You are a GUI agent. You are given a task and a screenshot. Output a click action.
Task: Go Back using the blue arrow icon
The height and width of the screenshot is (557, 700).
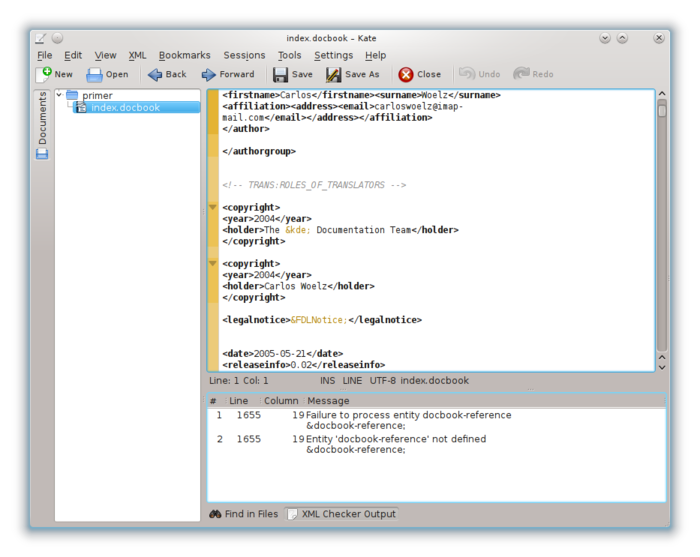tap(154, 74)
